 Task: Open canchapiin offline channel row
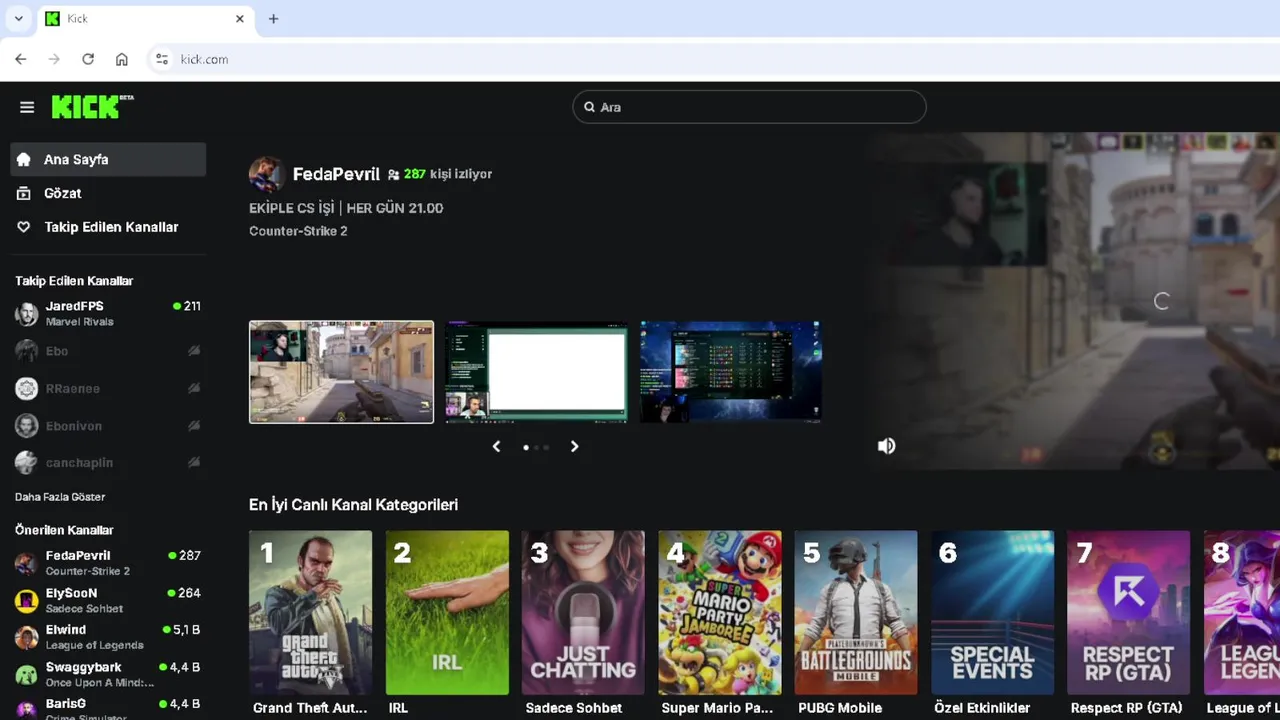click(108, 462)
